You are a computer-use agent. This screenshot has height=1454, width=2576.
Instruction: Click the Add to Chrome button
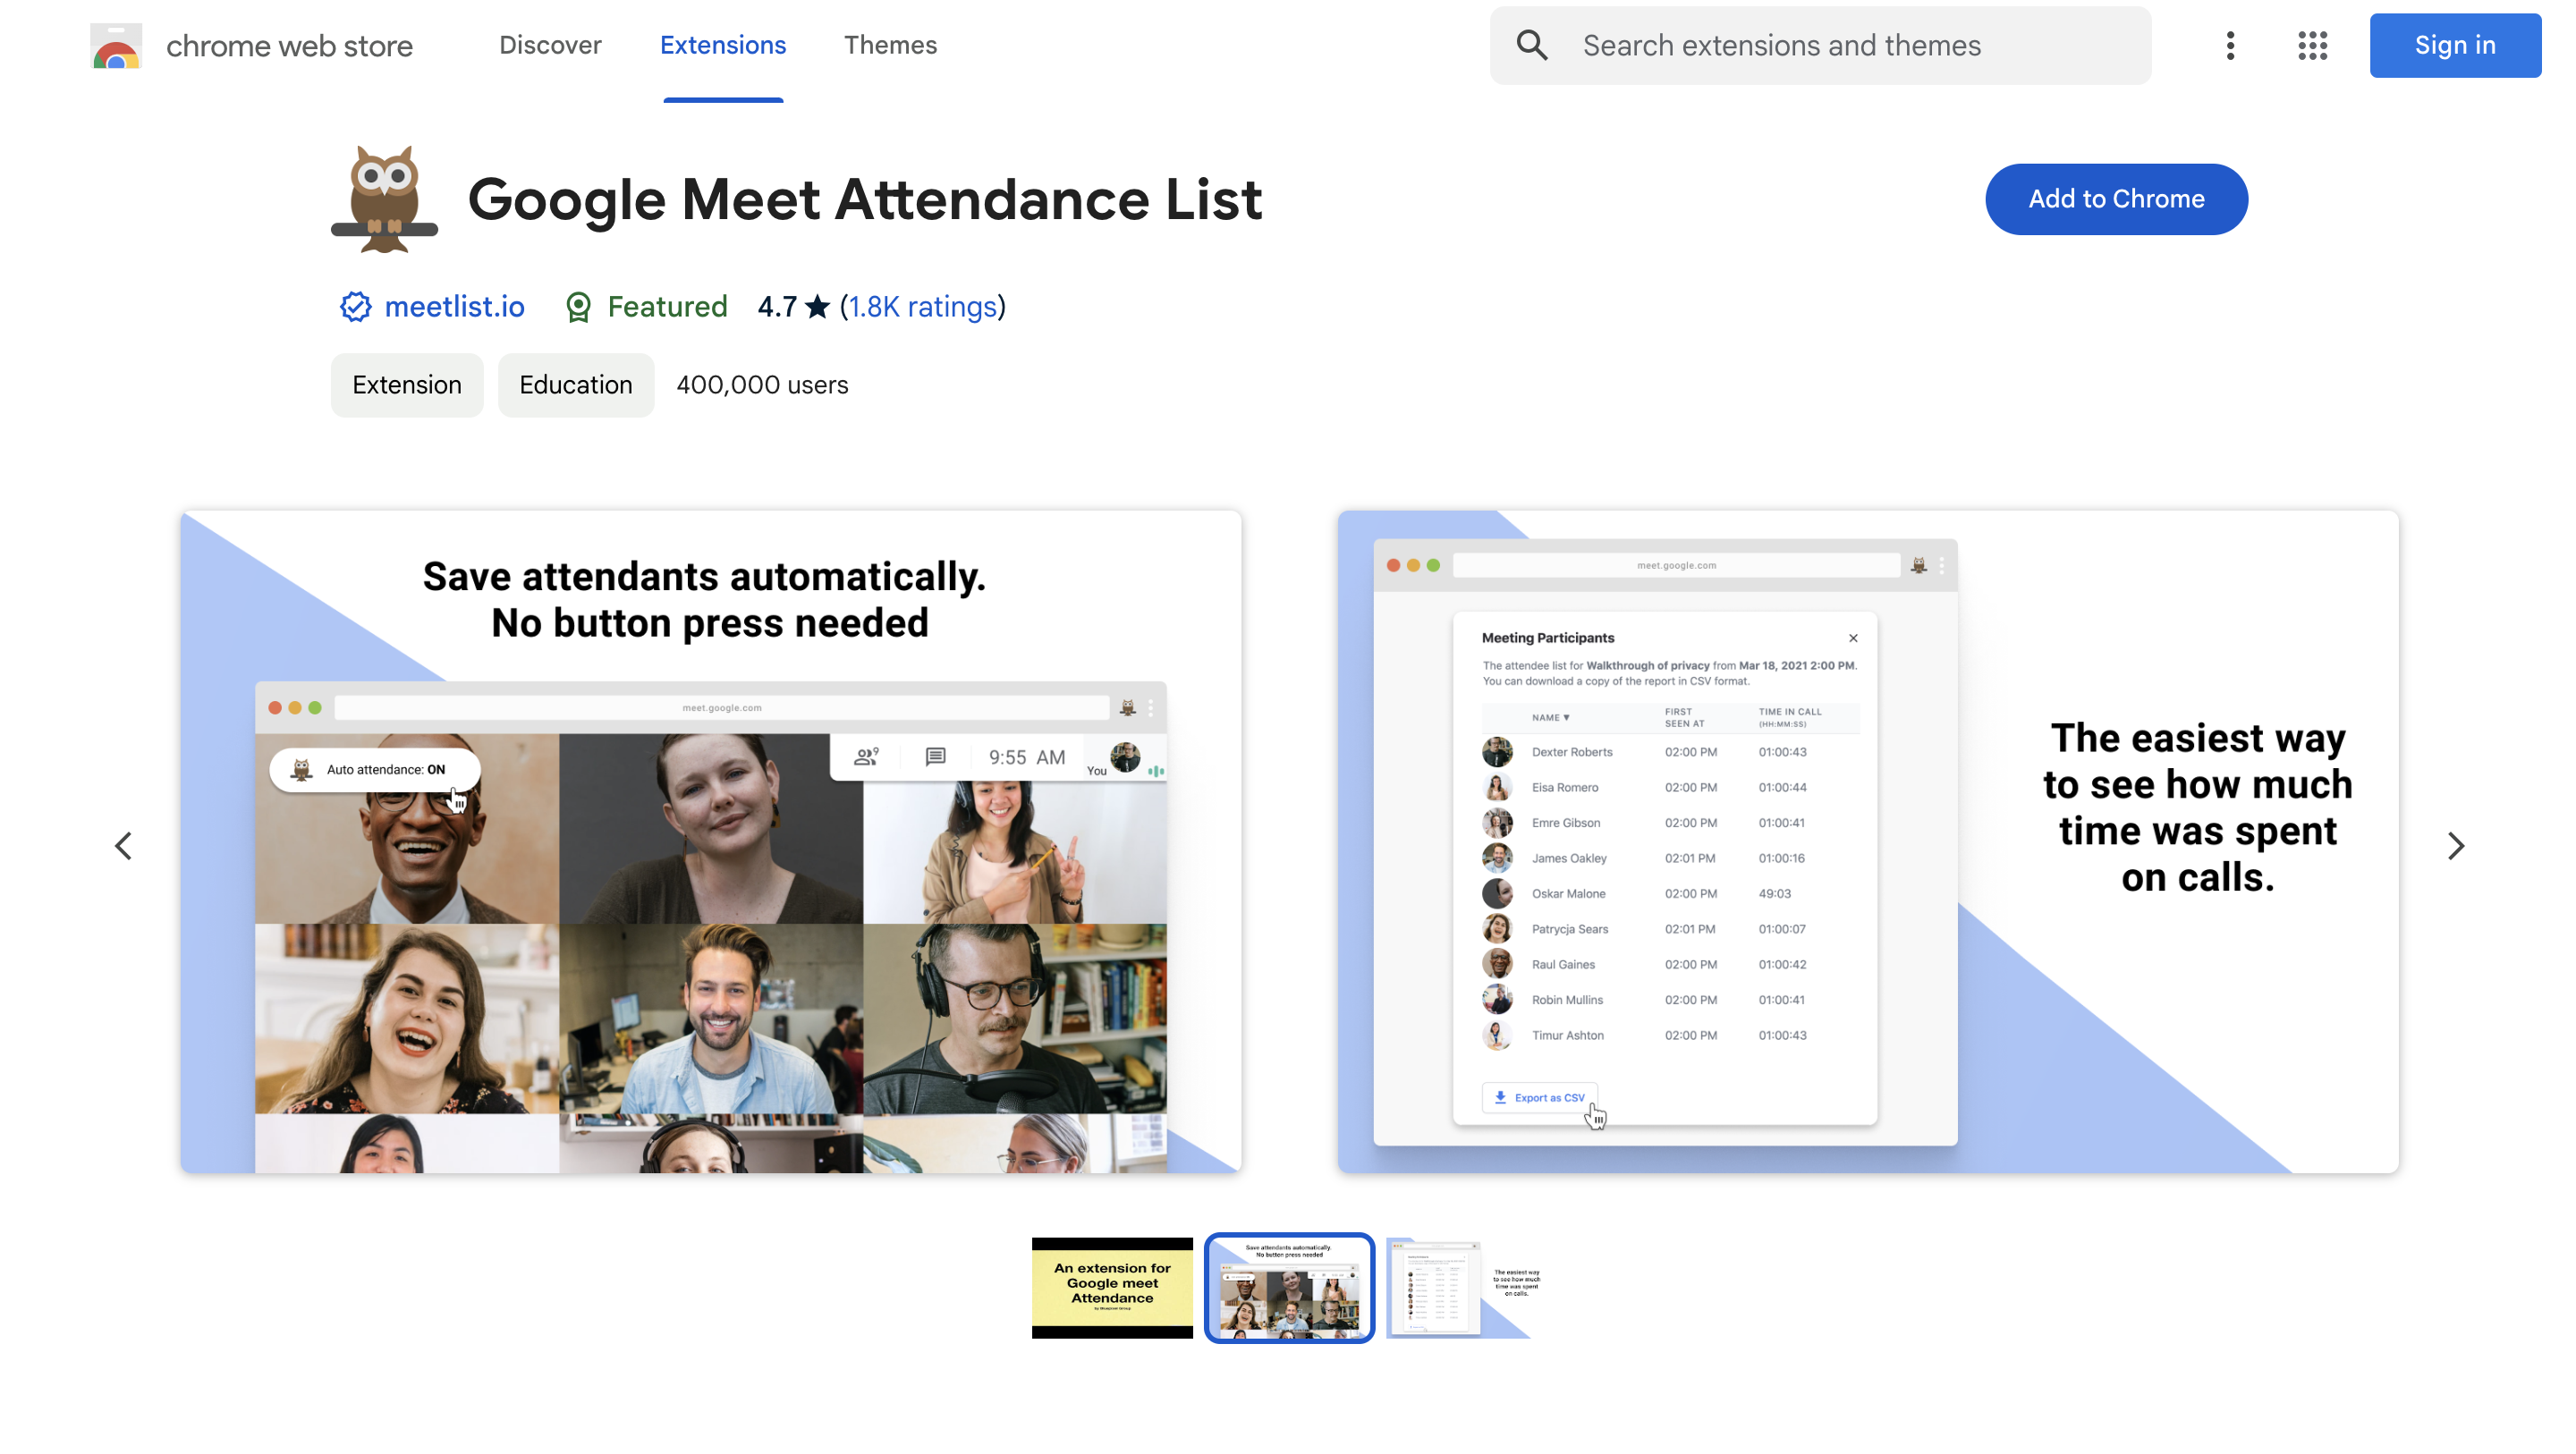[2116, 199]
